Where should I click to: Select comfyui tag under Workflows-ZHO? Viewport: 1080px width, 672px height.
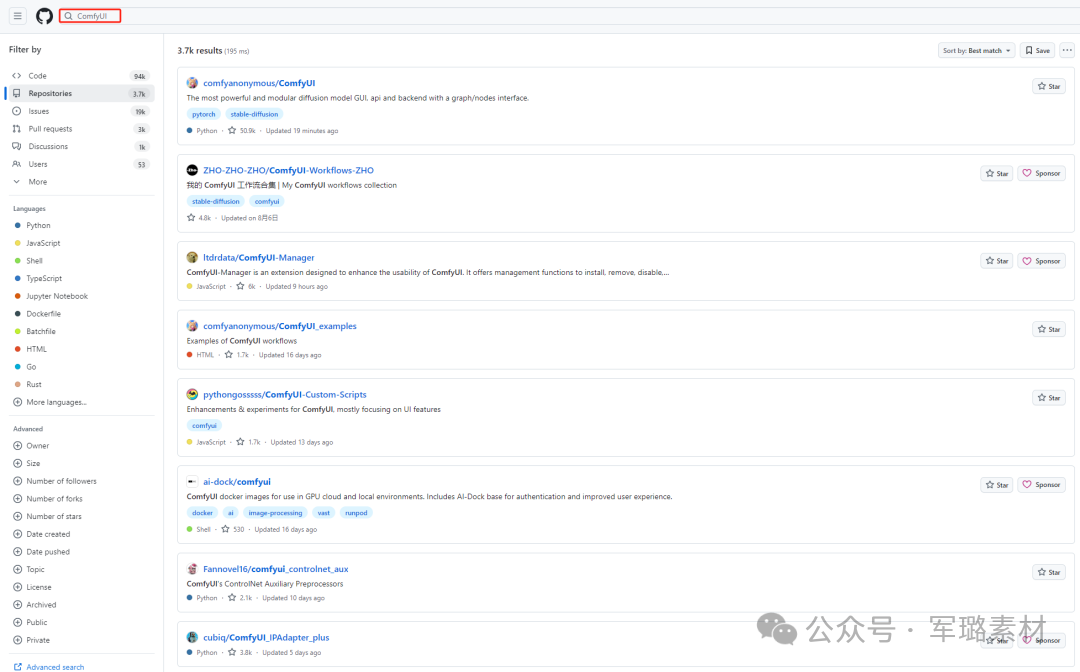pos(267,202)
